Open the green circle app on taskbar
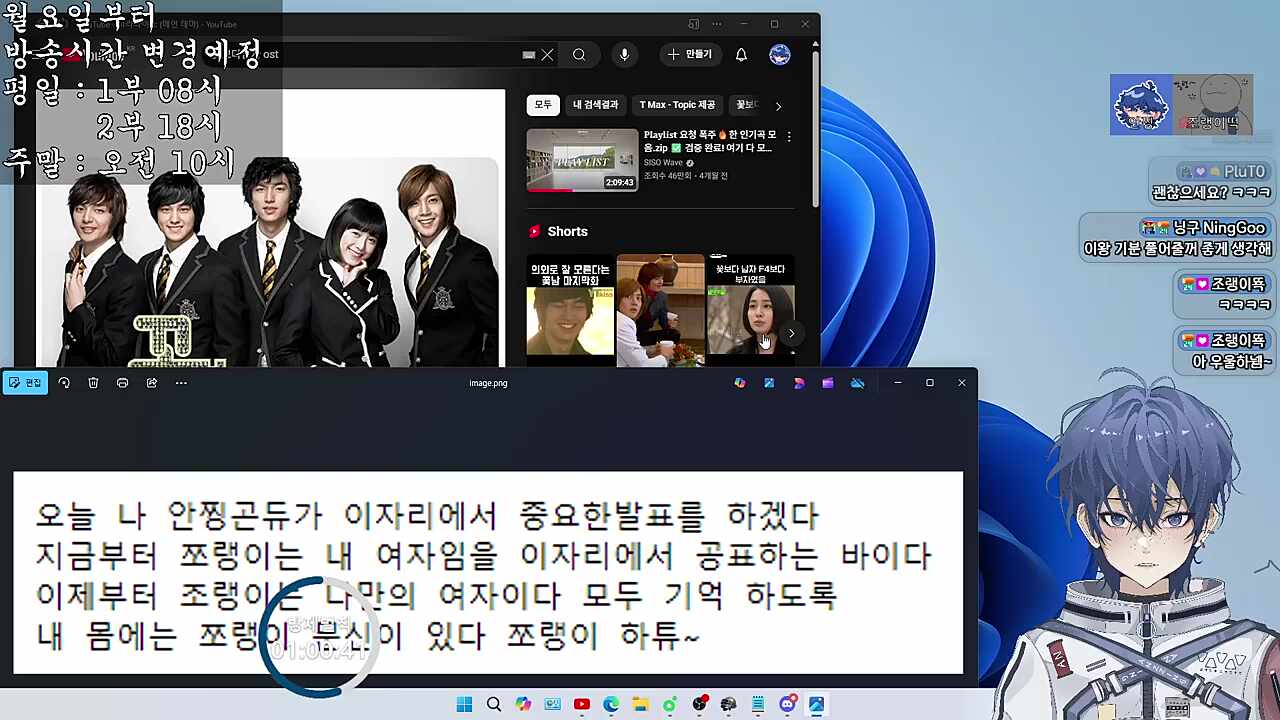This screenshot has width=1280, height=720. (669, 705)
